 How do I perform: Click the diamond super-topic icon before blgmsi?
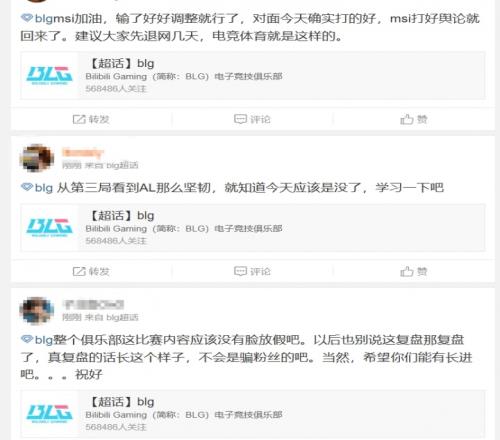[27, 18]
